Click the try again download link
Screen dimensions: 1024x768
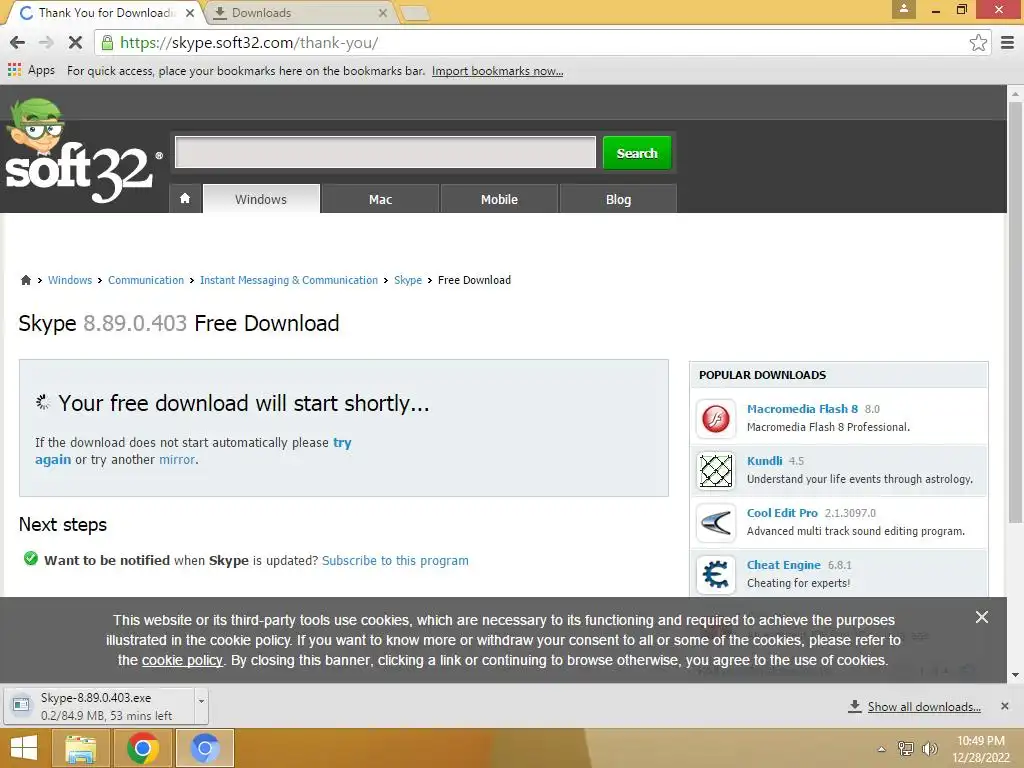tap(342, 443)
